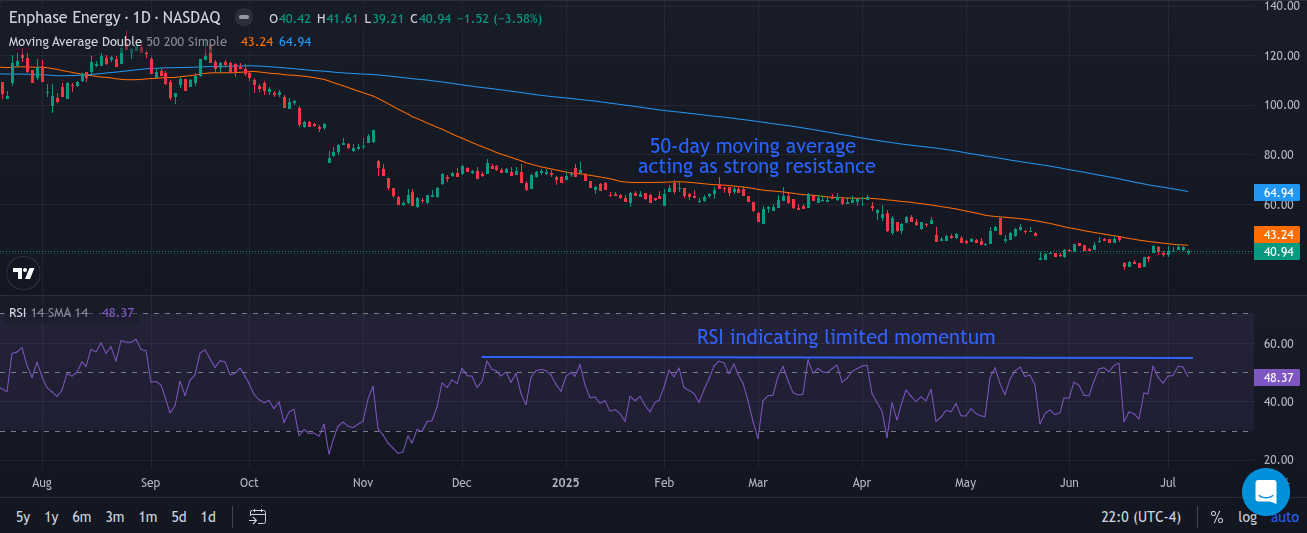Select the 'RSI indicating limited momentum' annotation
Image resolution: width=1307 pixels, height=533 pixels.
click(x=846, y=337)
